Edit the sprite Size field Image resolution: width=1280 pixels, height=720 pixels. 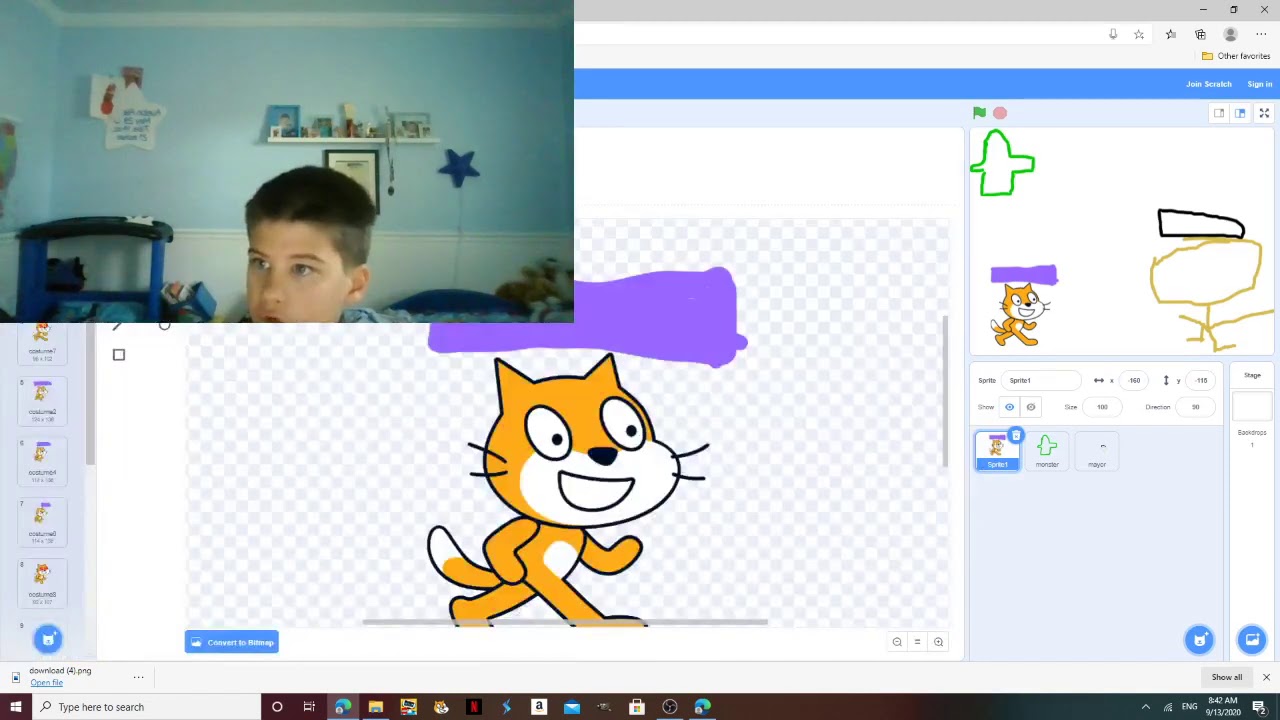pos(1102,407)
